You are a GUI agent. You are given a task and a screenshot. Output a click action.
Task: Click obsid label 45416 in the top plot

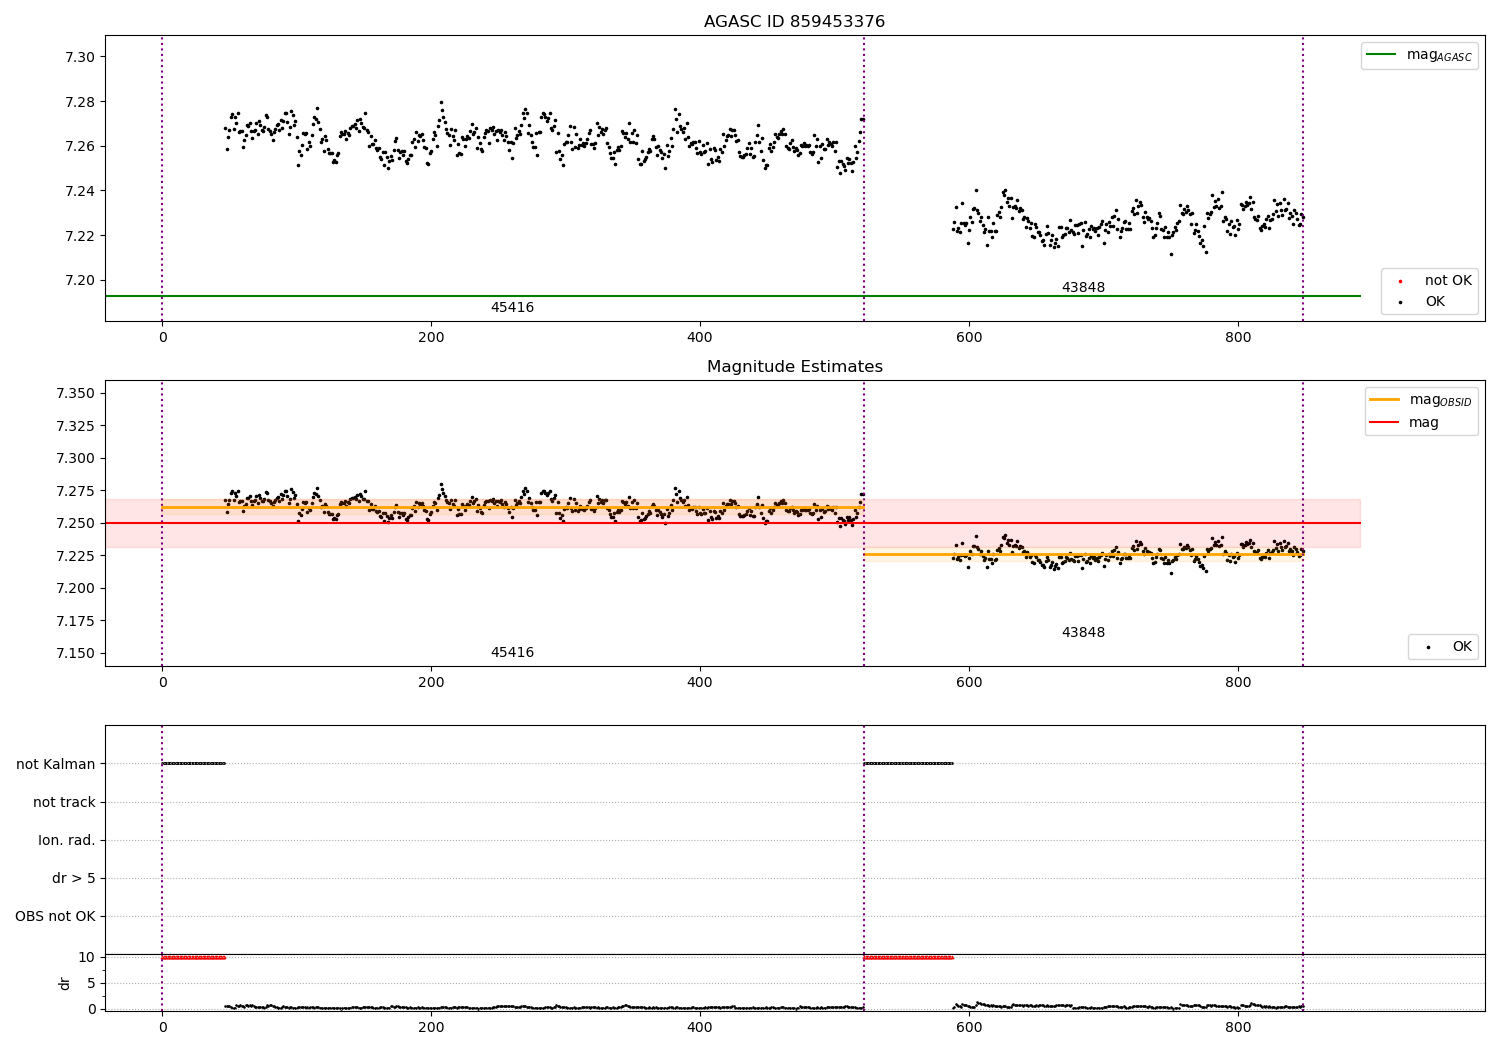pos(512,308)
